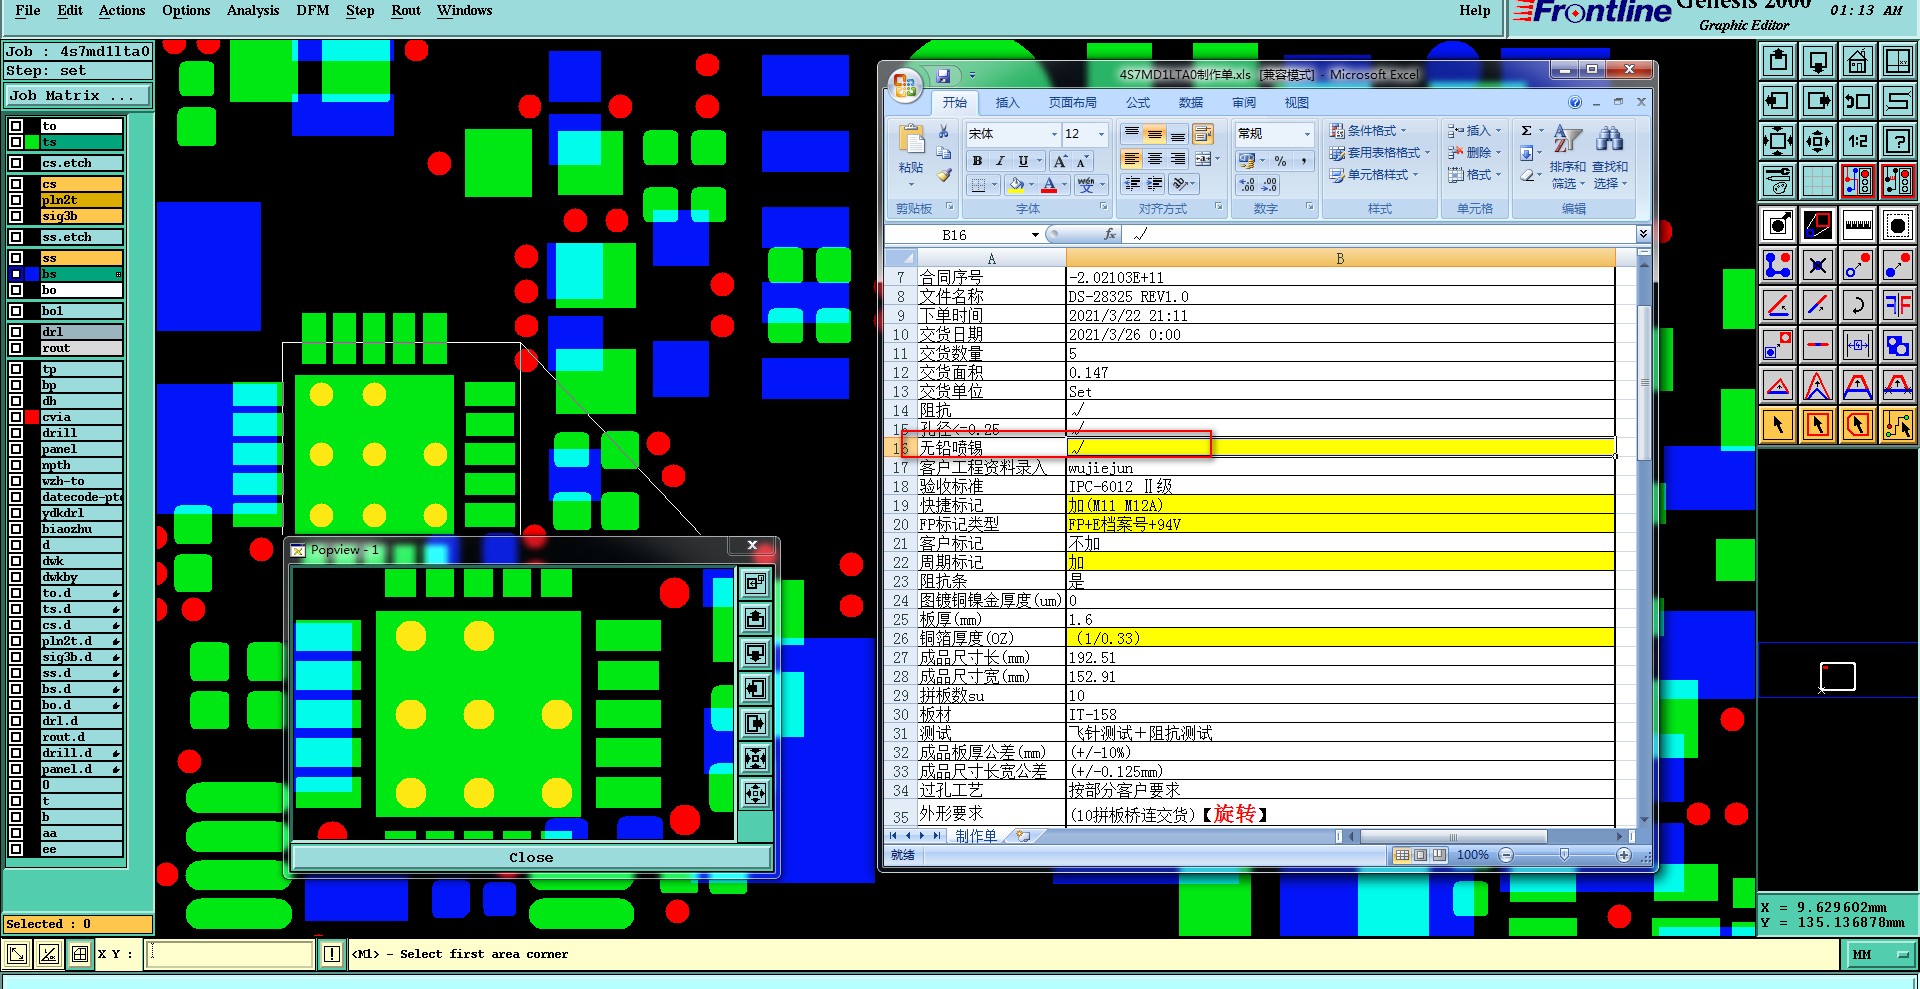Click the net select arrow tool icon
This screenshot has height=989, width=1920.
click(1897, 425)
